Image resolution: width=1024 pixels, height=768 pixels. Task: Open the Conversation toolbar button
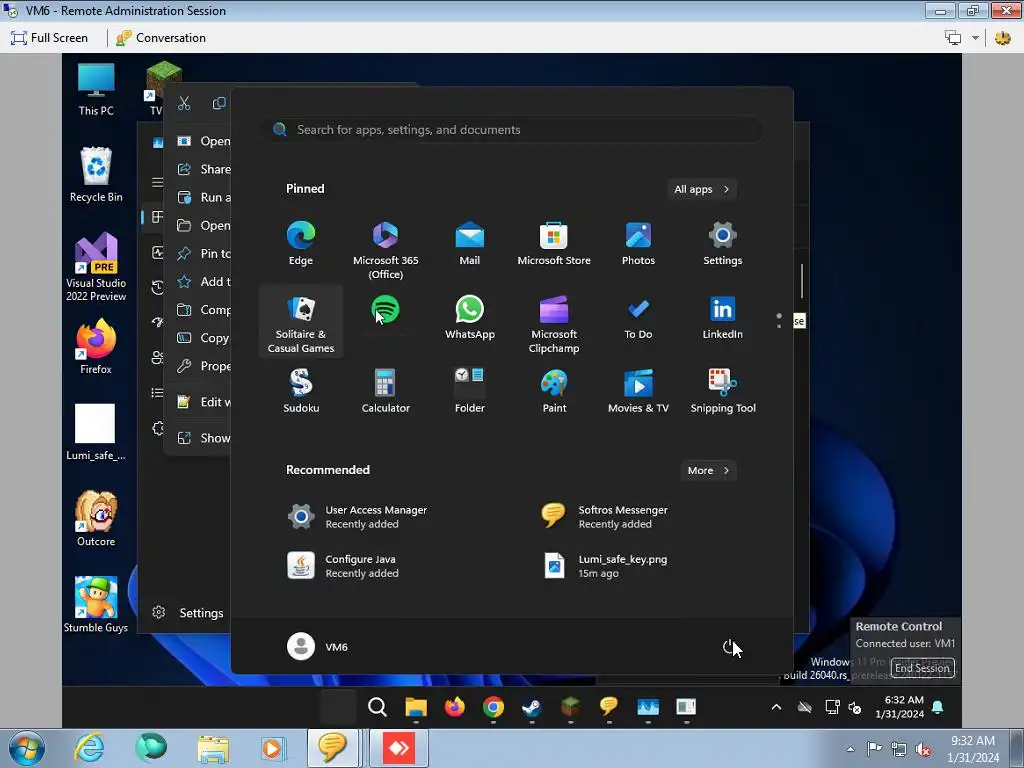pos(161,38)
